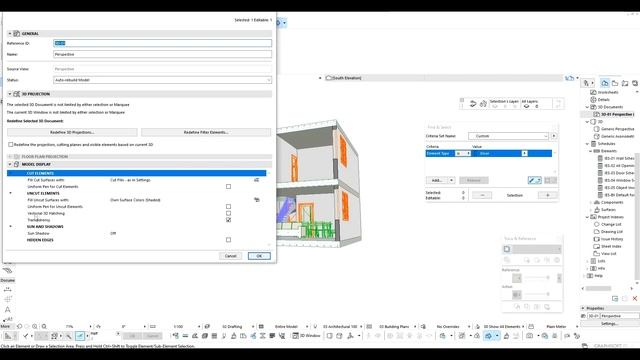Click the Project Map icon in Navigator
Viewport: 640px width, 360px height.
click(x=605, y=83)
